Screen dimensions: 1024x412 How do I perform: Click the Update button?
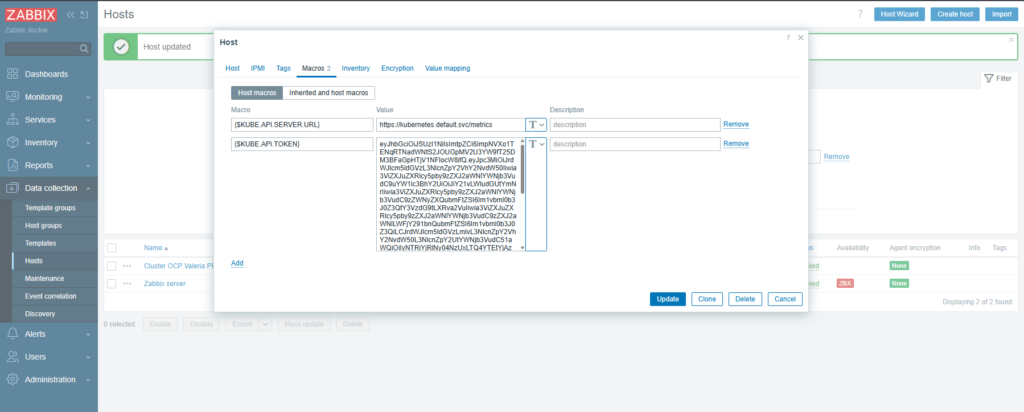click(667, 299)
